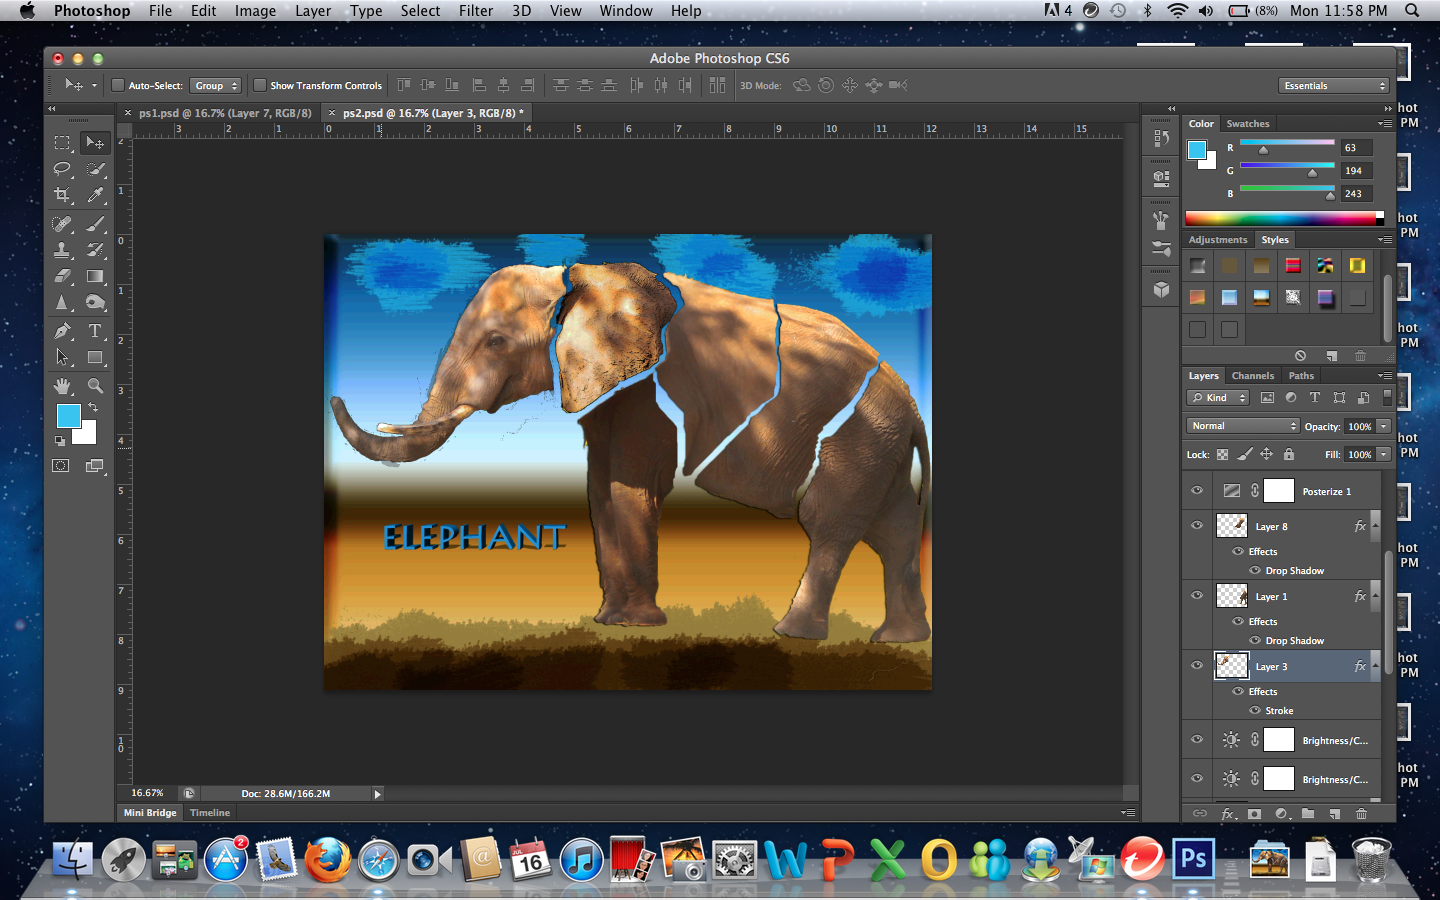
Task: Toggle Quick Mask mode
Action: click(x=61, y=466)
